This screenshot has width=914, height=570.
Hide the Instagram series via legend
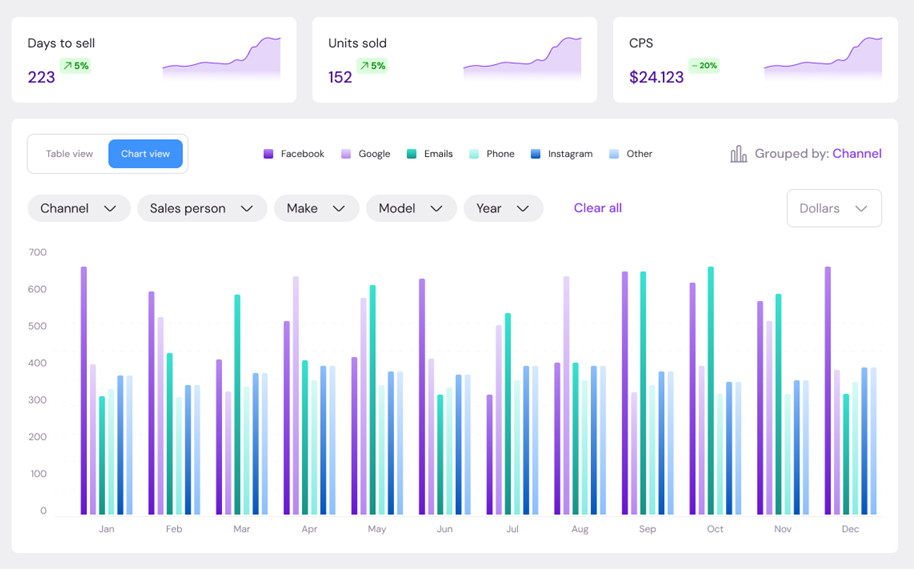[562, 154]
